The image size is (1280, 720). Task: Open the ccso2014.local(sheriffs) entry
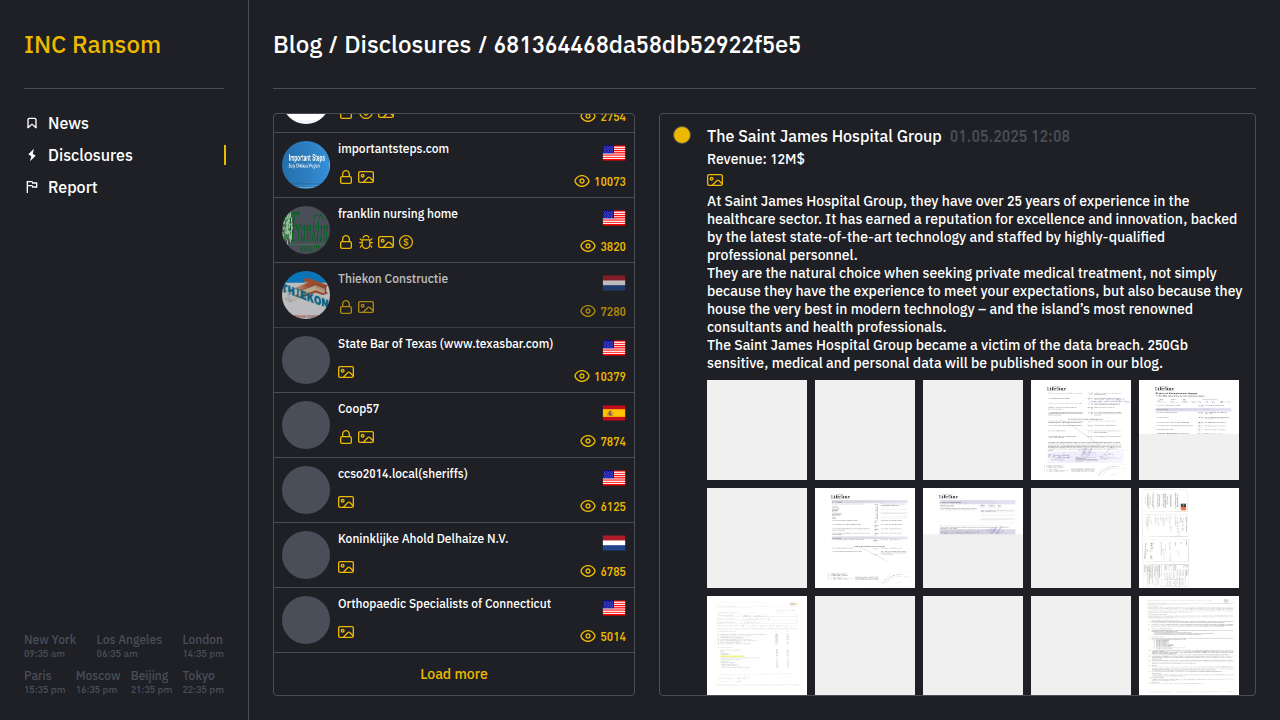pos(454,490)
